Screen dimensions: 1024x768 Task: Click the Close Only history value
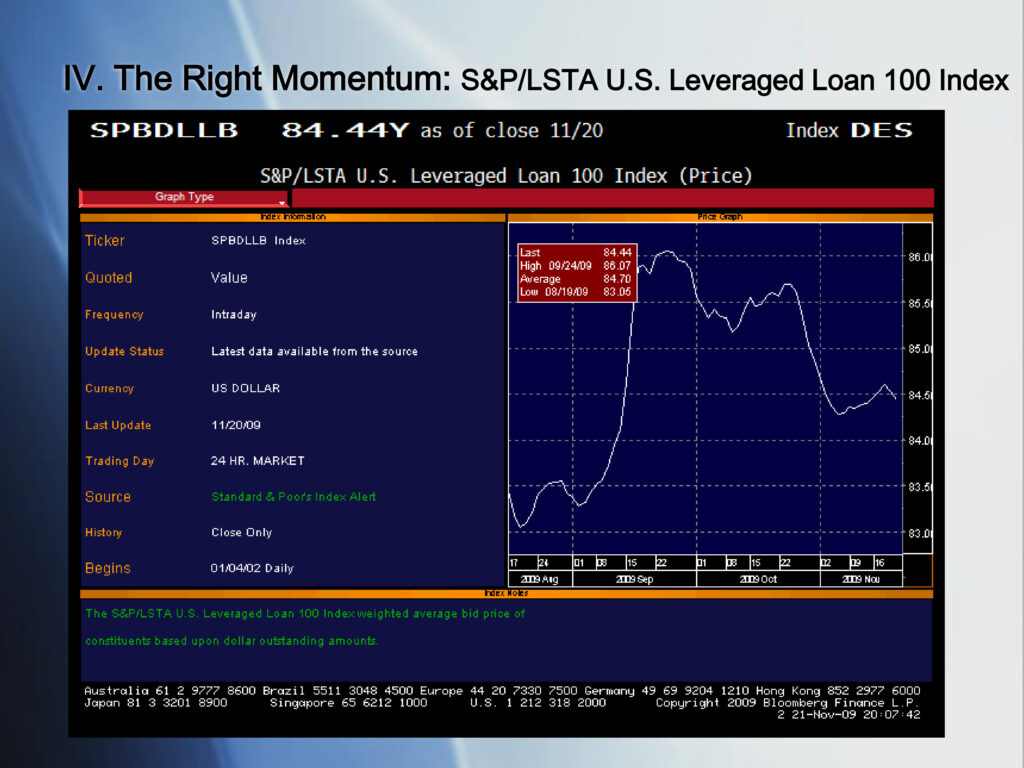tap(241, 533)
